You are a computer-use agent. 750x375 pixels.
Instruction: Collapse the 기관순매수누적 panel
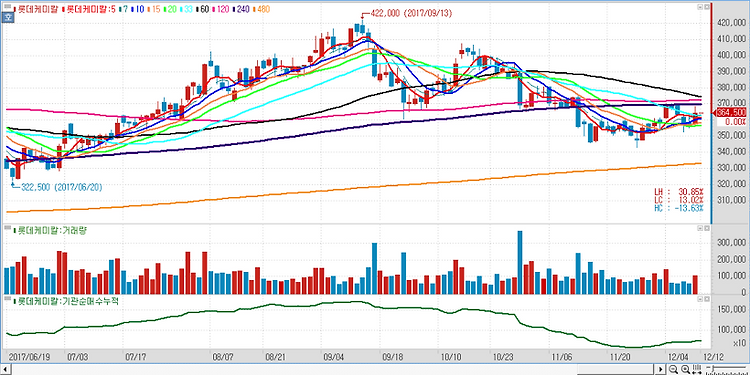click(700, 299)
